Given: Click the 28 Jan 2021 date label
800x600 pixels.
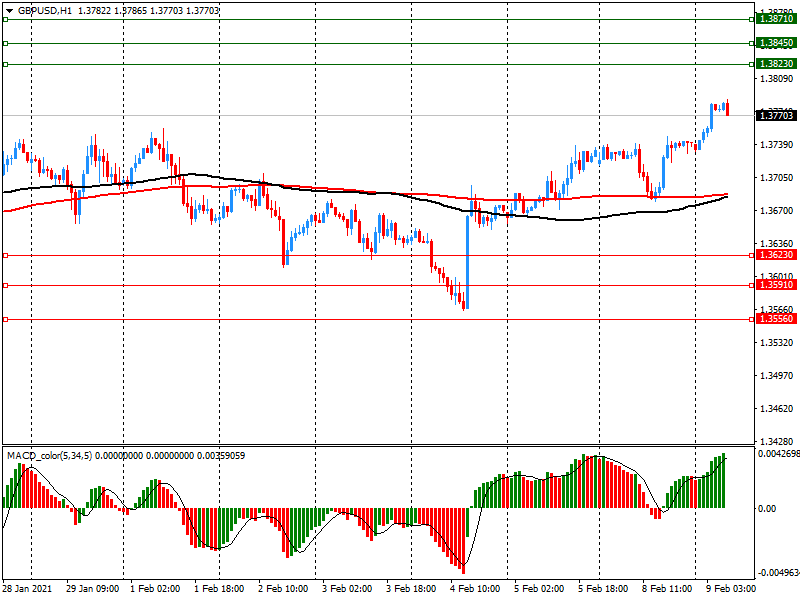Looking at the screenshot, I should [30, 590].
